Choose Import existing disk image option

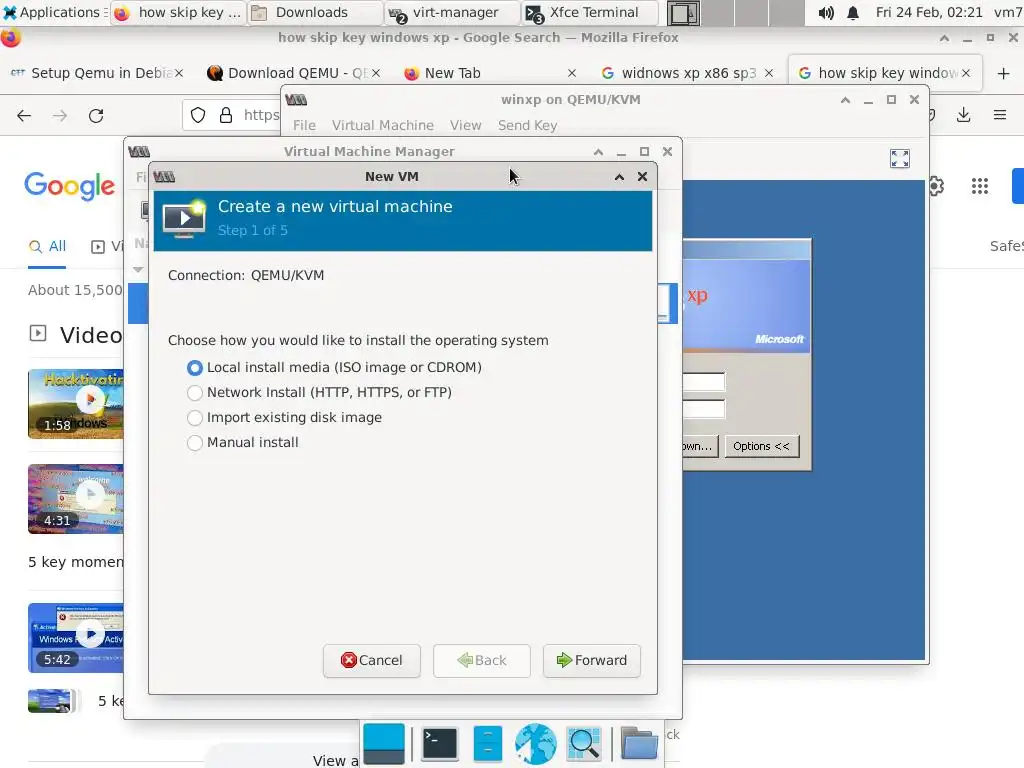pos(195,418)
